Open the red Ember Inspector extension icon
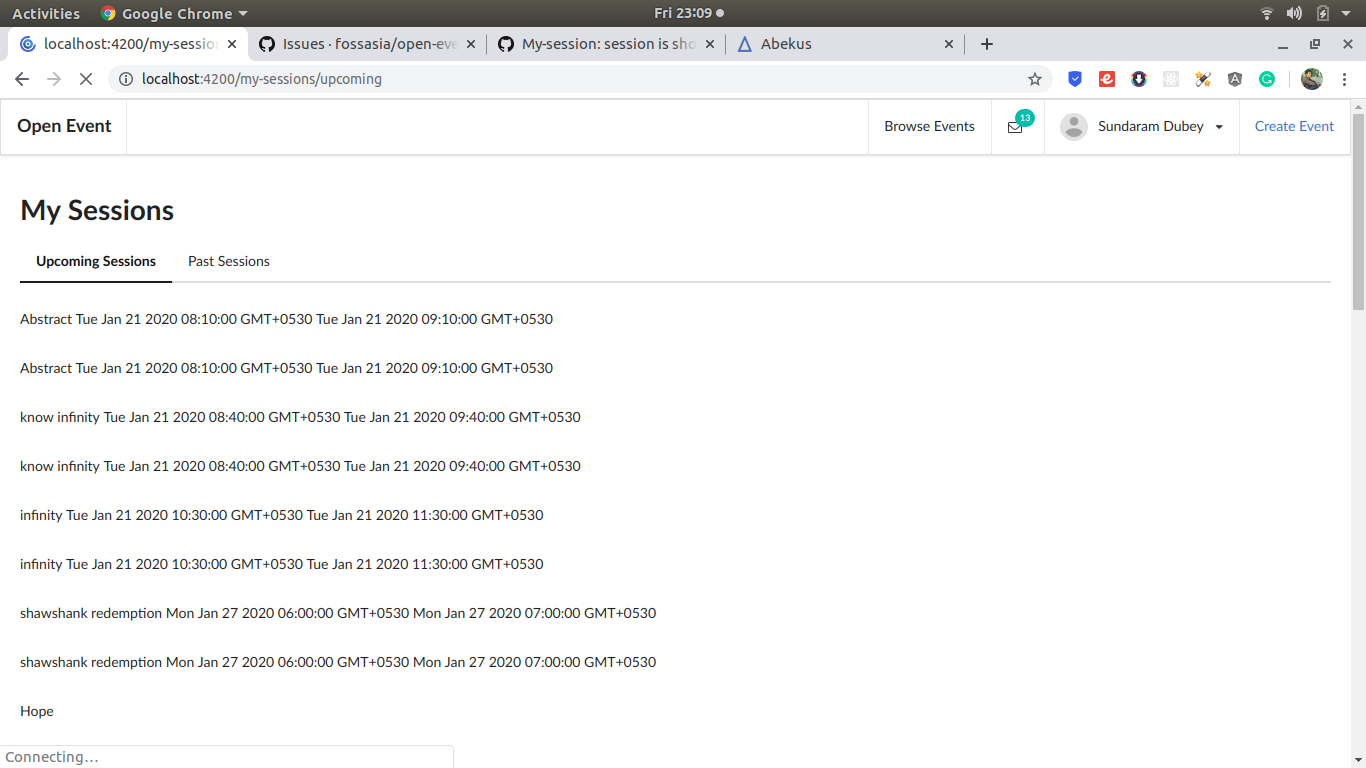Image resolution: width=1366 pixels, height=768 pixels. point(1107,79)
